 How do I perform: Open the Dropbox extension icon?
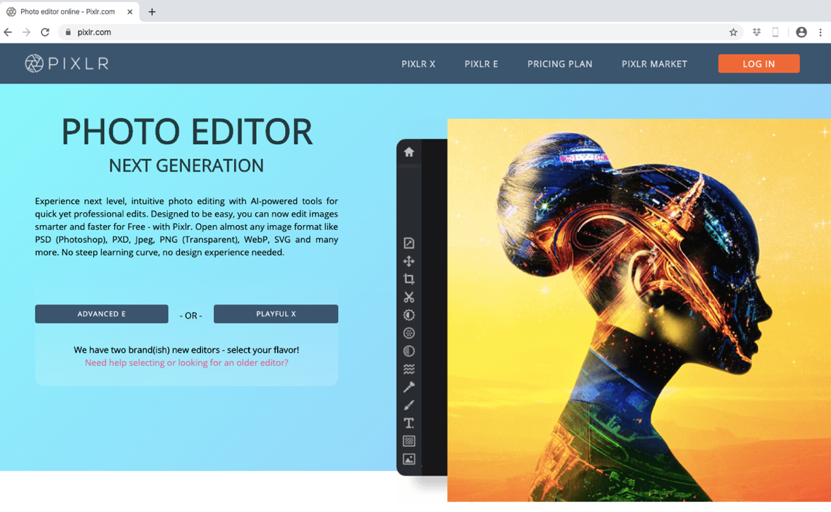click(x=756, y=32)
